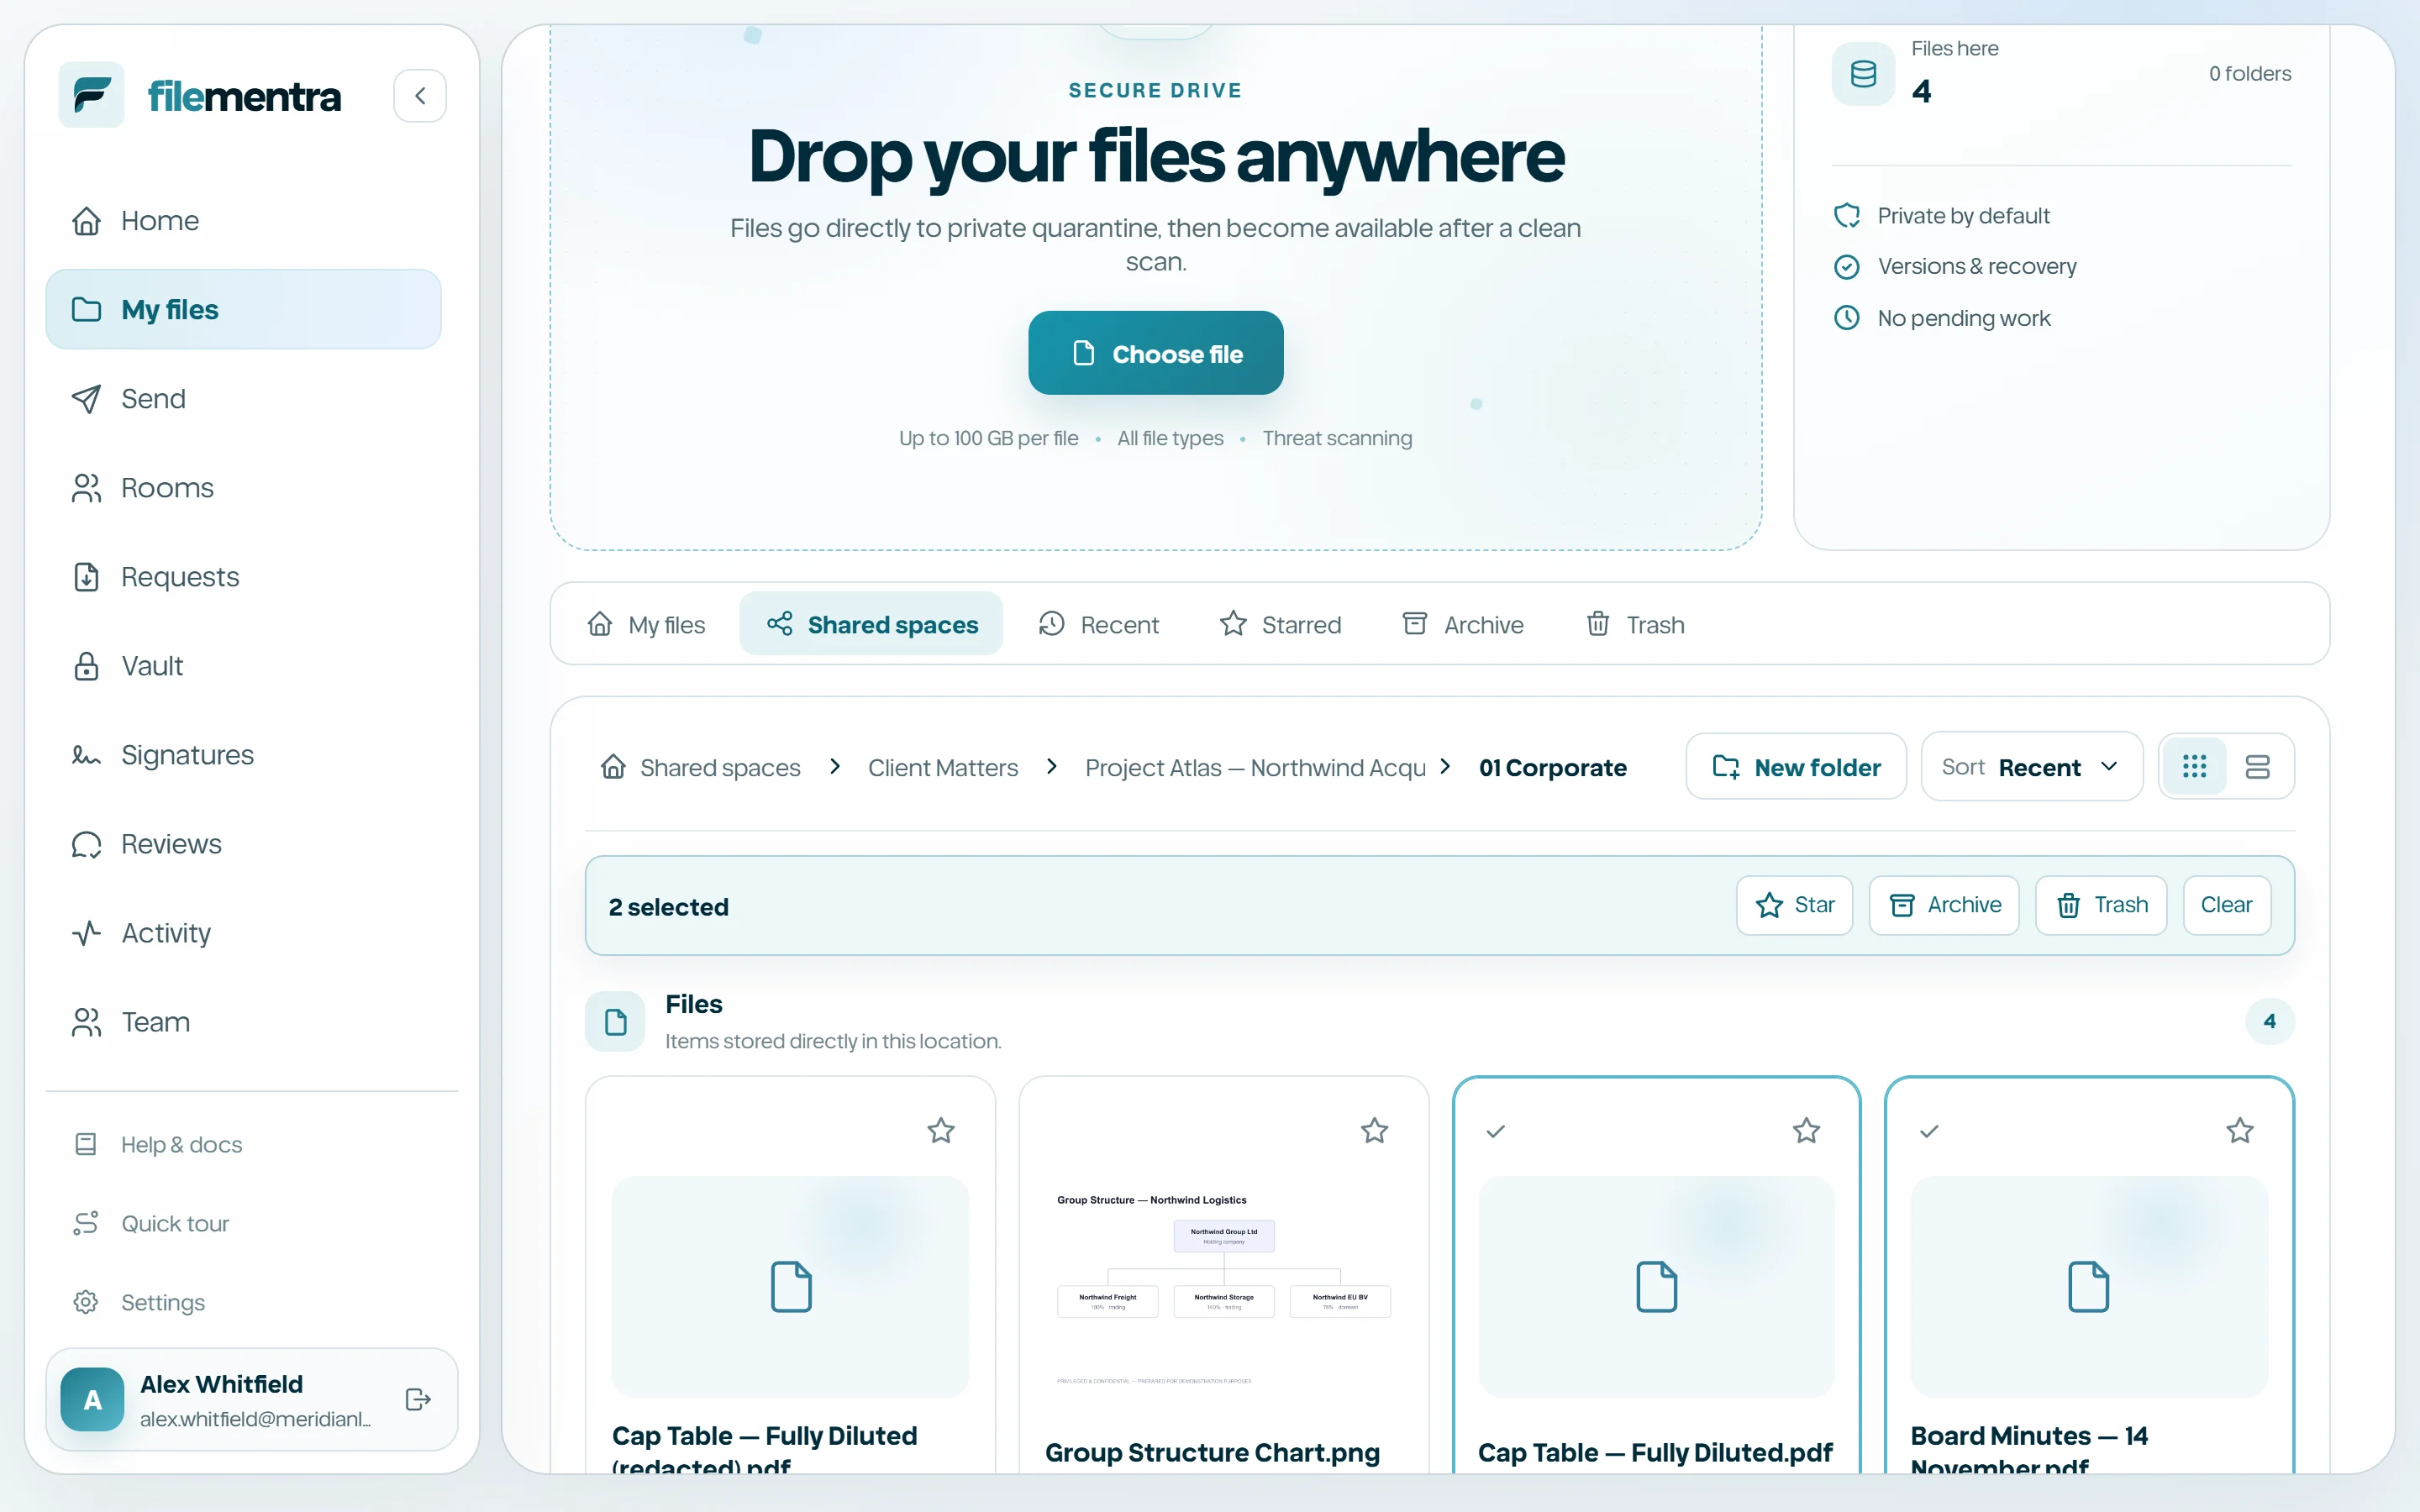
Task: Select the Shared spaces tab
Action: (x=871, y=624)
